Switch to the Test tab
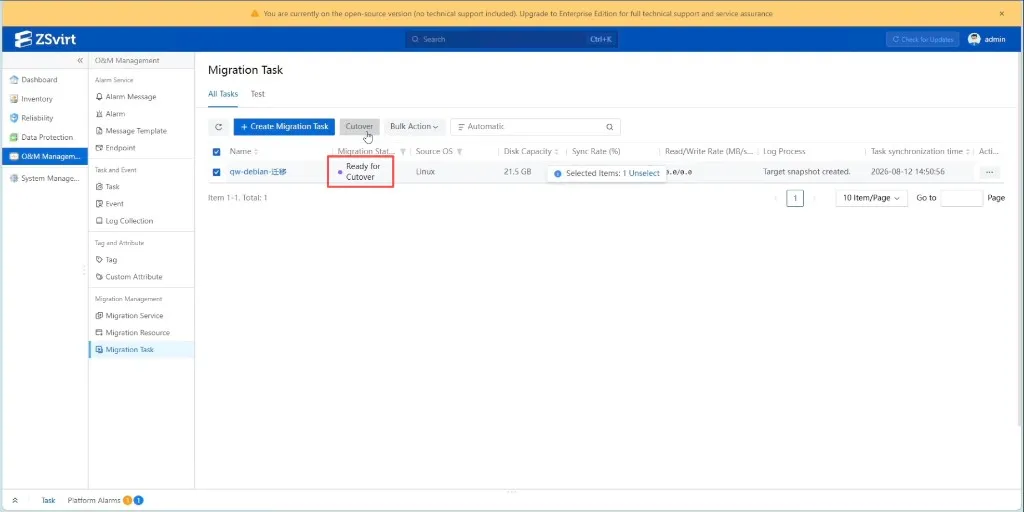Viewport: 1024px width, 512px height. [258, 94]
